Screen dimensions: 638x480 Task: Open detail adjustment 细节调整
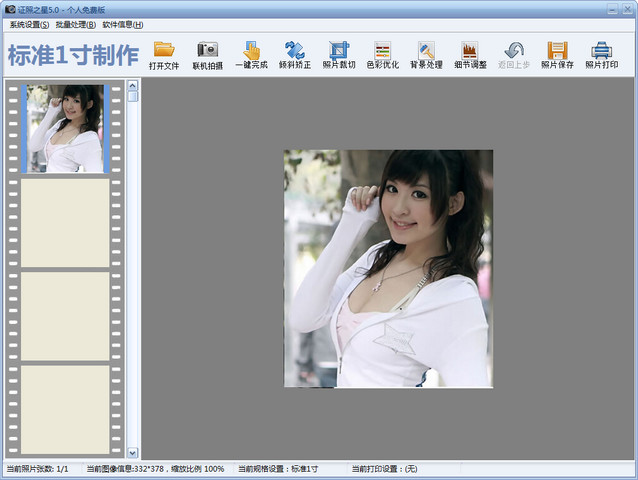(470, 55)
